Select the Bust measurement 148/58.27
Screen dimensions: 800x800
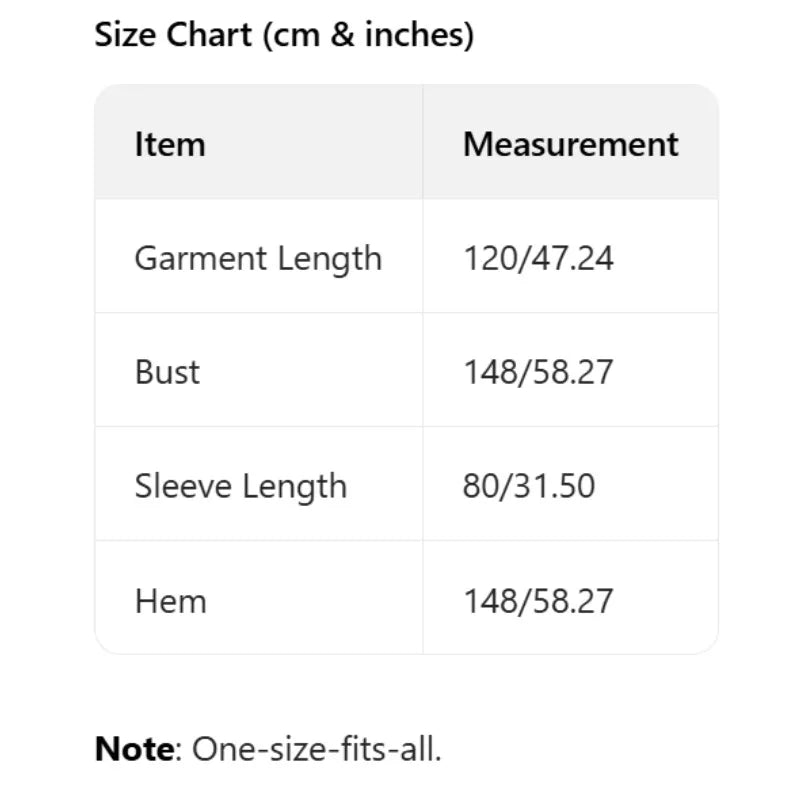coord(538,372)
